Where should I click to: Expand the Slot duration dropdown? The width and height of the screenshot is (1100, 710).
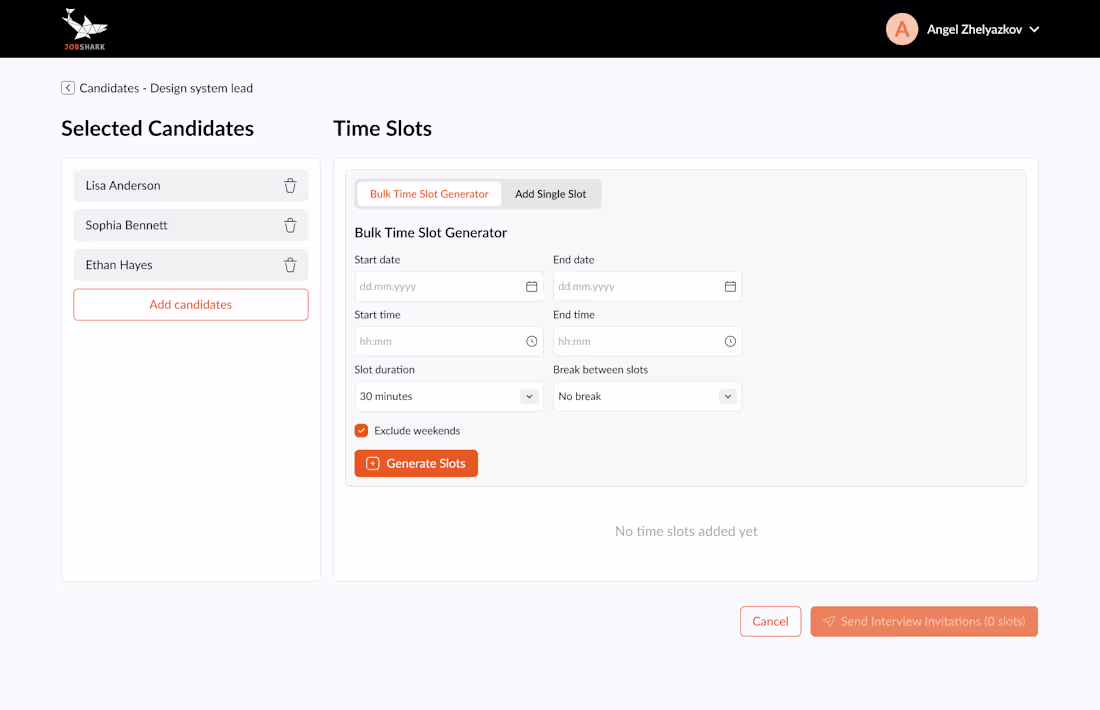[528, 397]
